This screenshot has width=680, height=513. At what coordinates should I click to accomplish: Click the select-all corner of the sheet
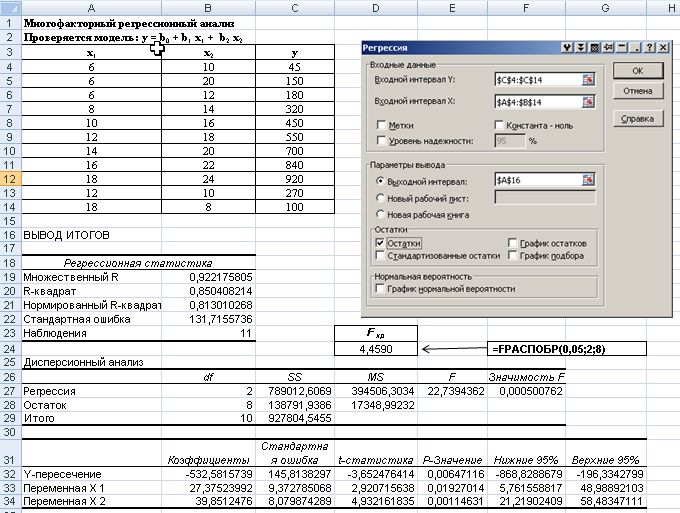pyautogui.click(x=10, y=7)
